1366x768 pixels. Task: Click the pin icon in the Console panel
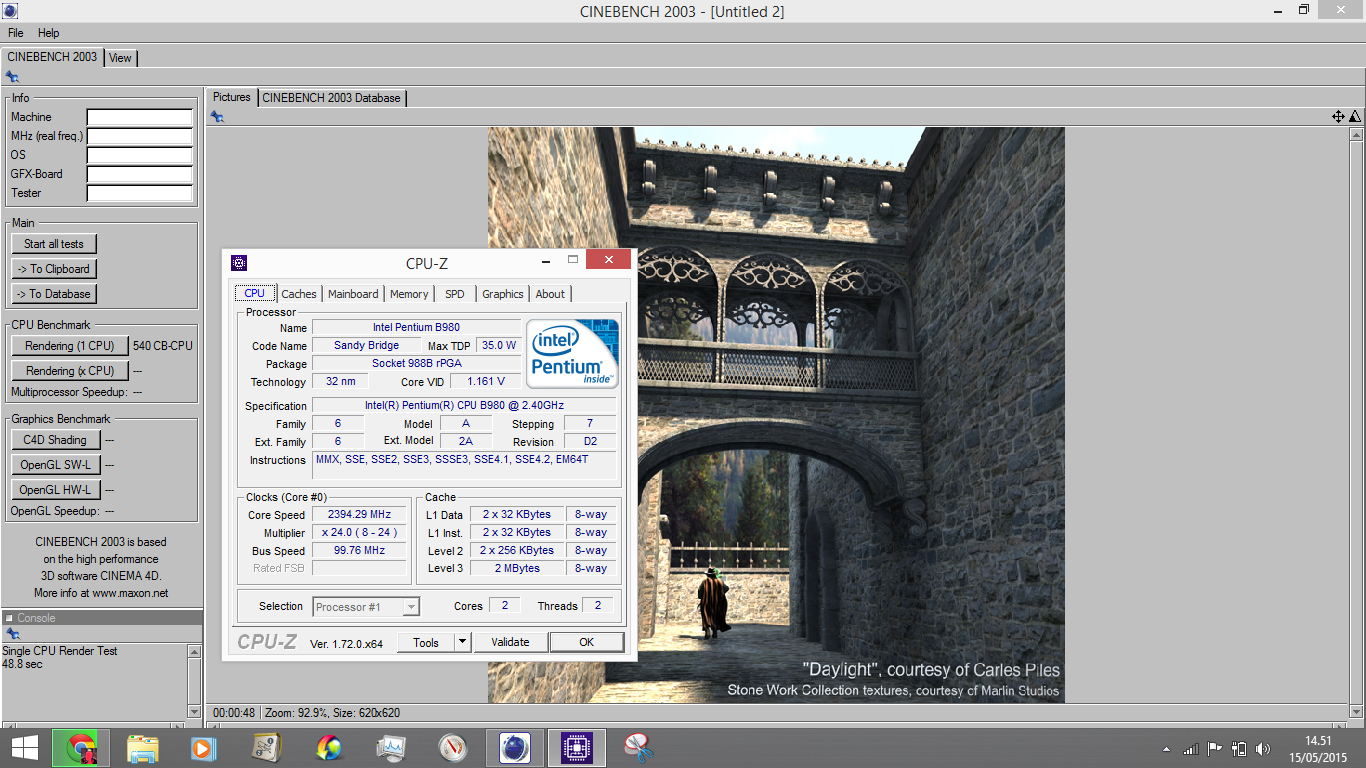point(12,634)
